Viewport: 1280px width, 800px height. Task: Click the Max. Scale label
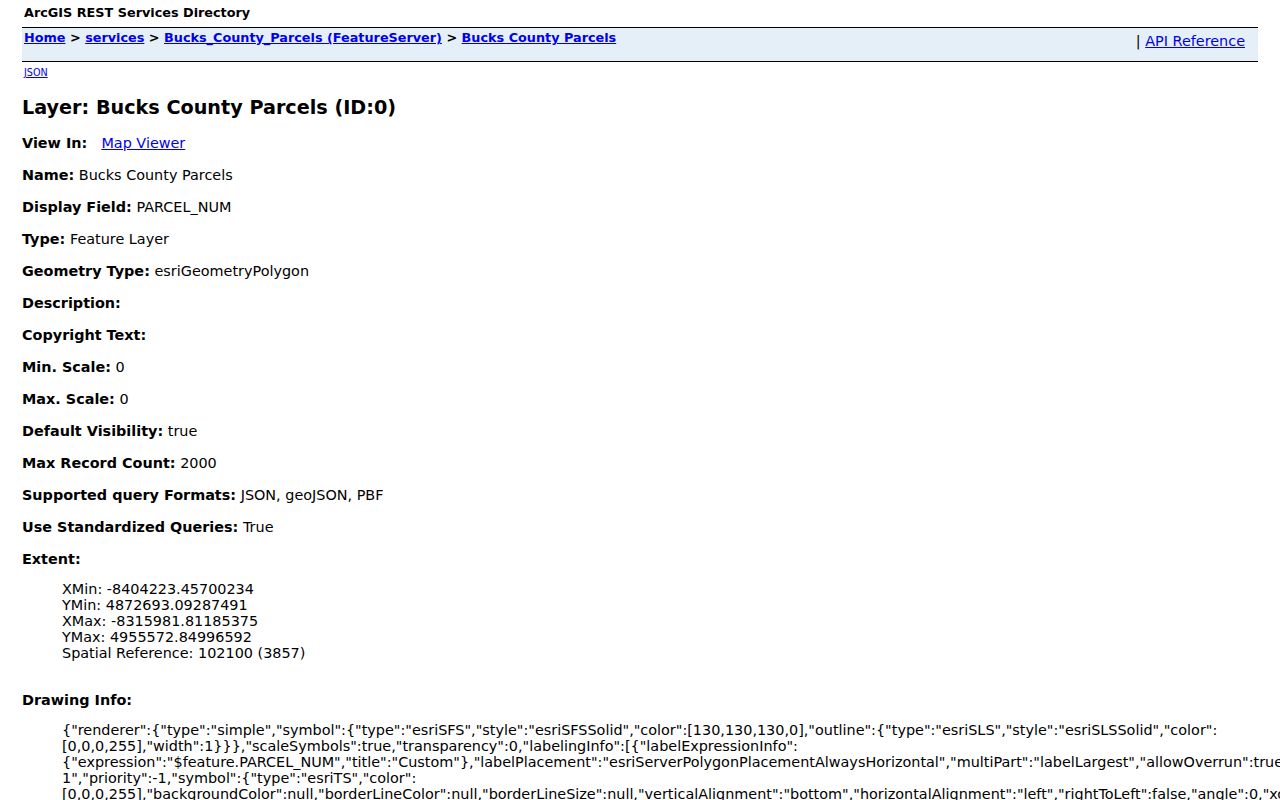(x=68, y=399)
